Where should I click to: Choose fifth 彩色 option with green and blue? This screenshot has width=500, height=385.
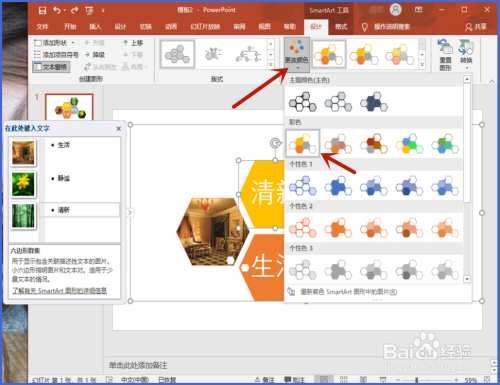click(445, 143)
